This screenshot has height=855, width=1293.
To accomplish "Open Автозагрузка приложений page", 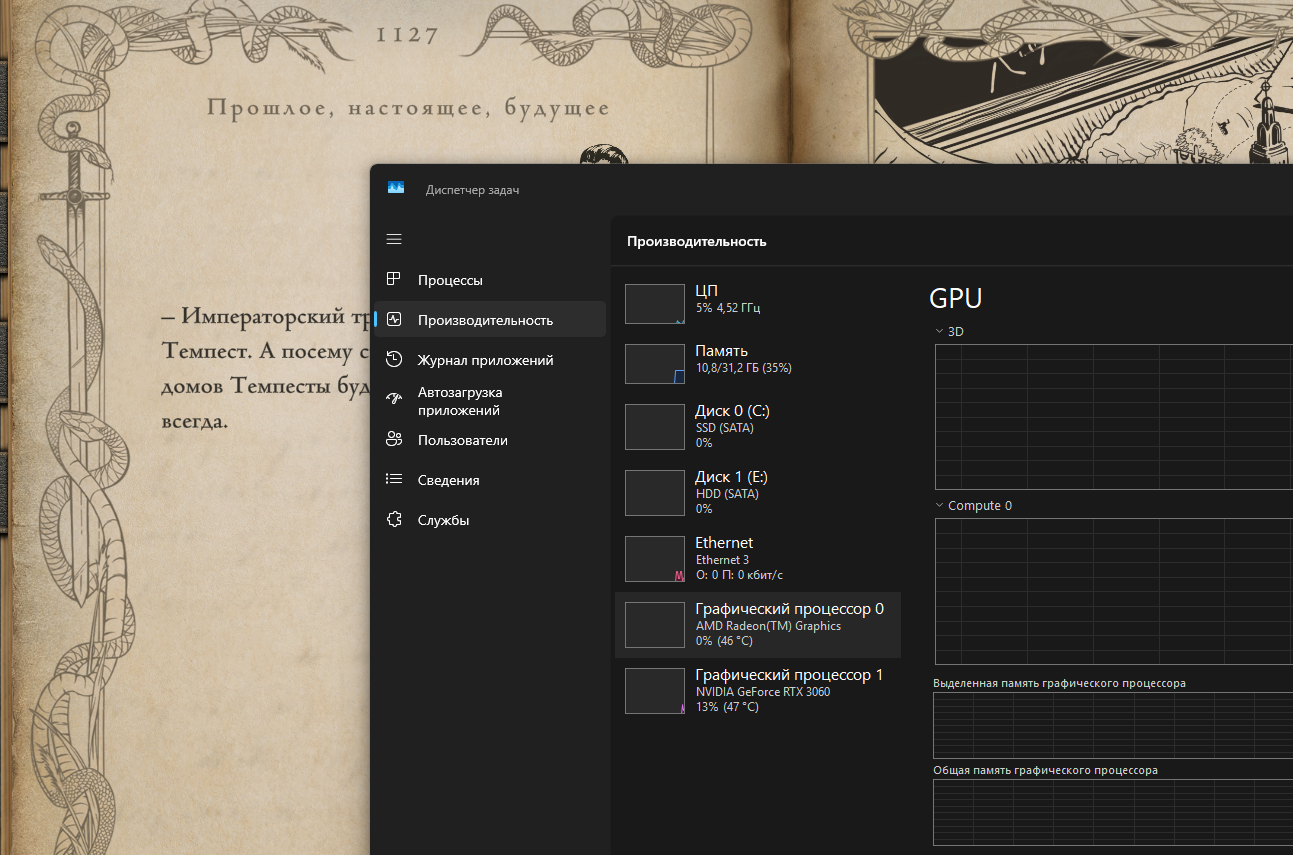I will tap(490, 401).
